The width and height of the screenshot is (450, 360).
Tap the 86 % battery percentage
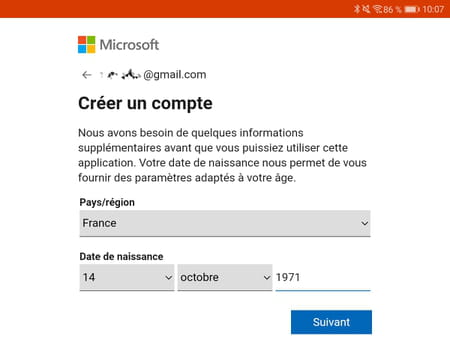[x=392, y=9]
